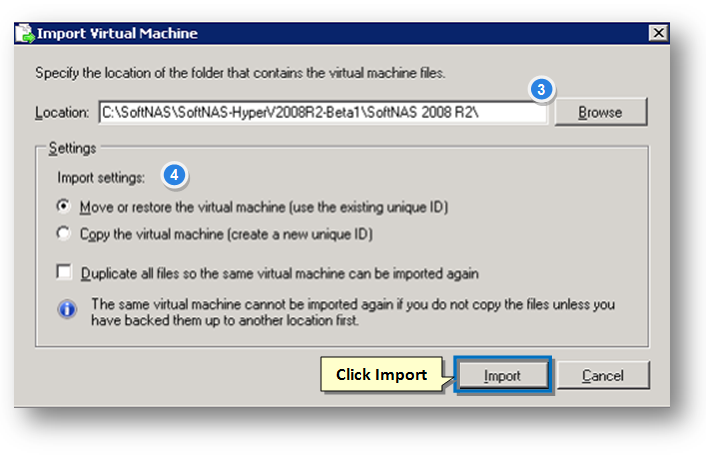Select the Move or restore radio button
Image resolution: width=706 pixels, height=456 pixels.
point(63,206)
